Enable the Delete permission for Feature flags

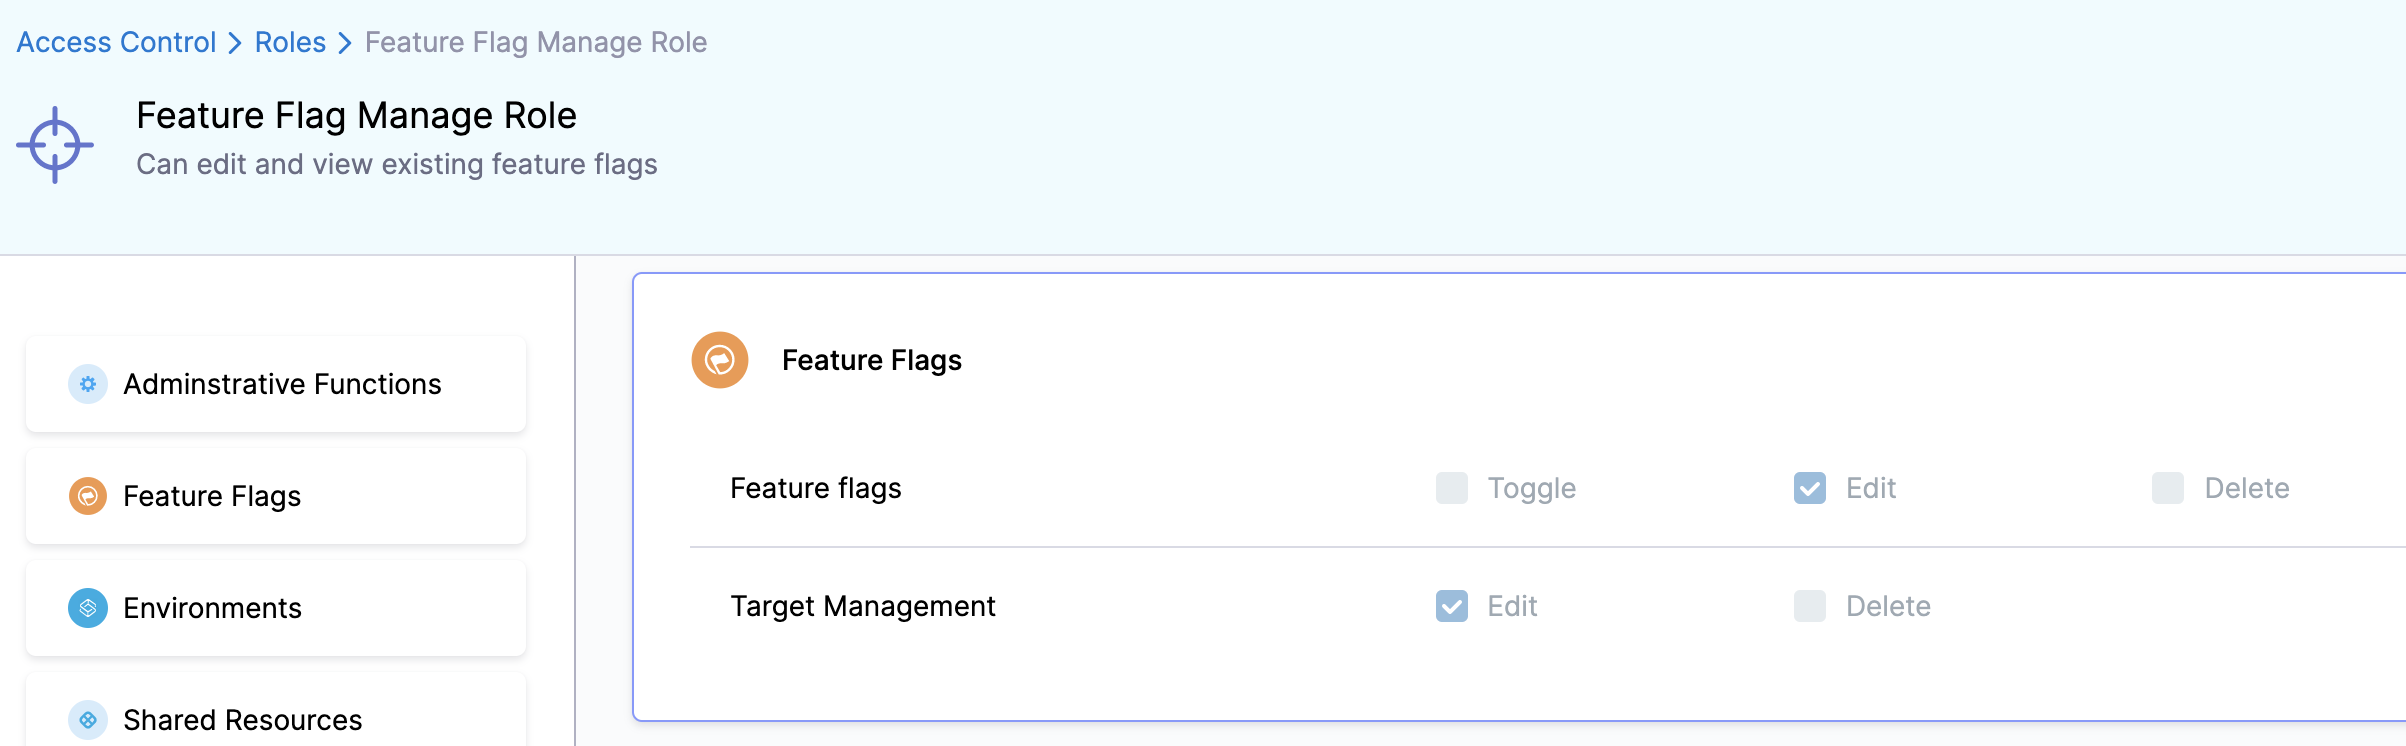pyautogui.click(x=2167, y=488)
